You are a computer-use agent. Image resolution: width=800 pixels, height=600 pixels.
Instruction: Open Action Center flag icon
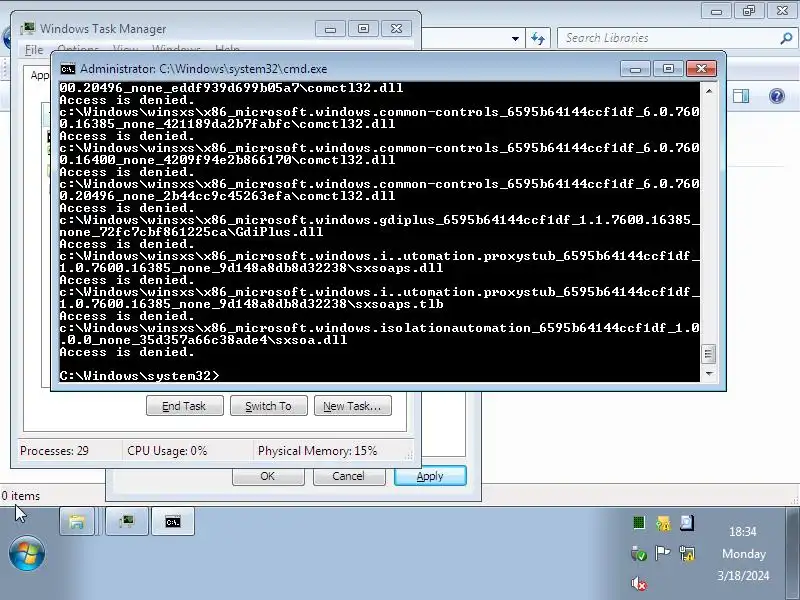click(662, 553)
